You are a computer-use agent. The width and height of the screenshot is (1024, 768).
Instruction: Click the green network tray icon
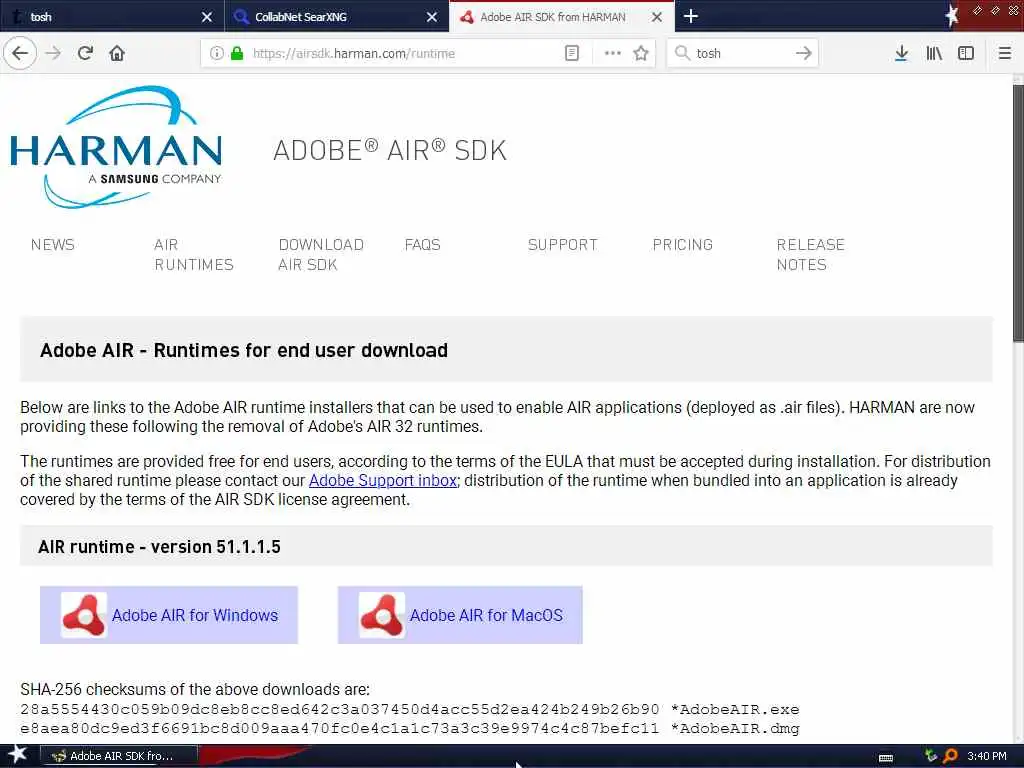(931, 756)
